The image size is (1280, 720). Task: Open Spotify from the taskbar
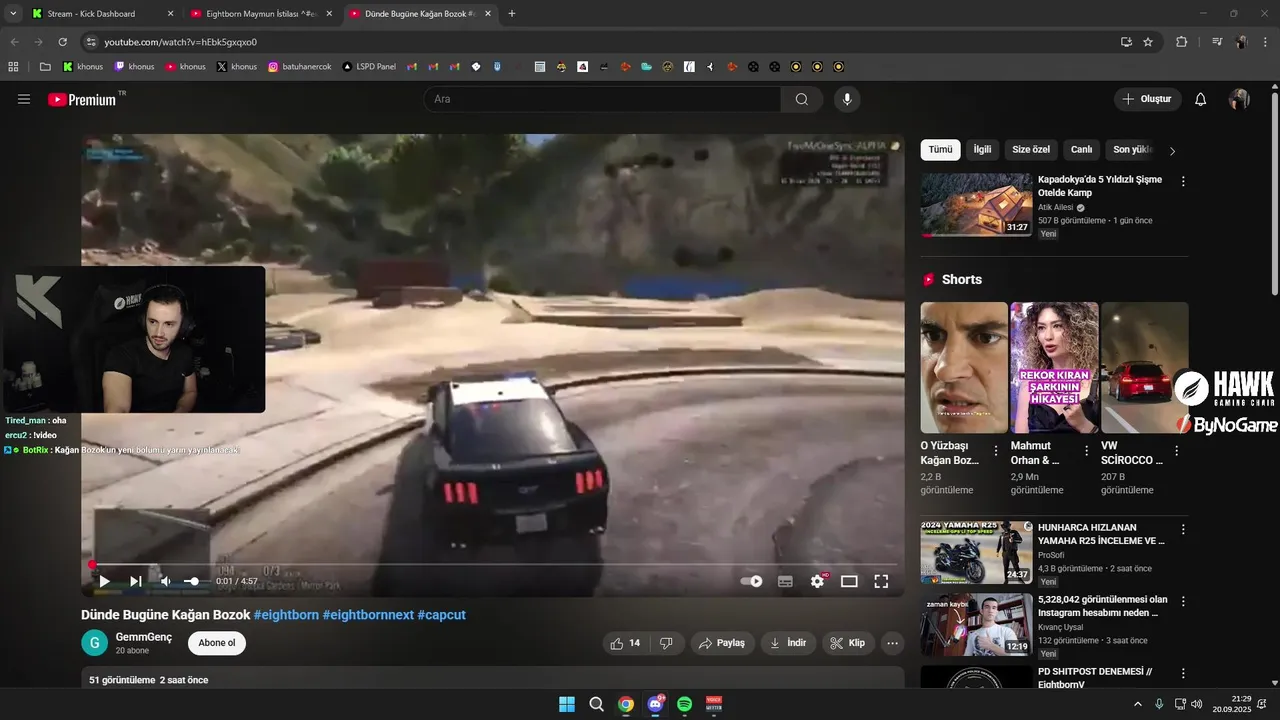point(685,704)
